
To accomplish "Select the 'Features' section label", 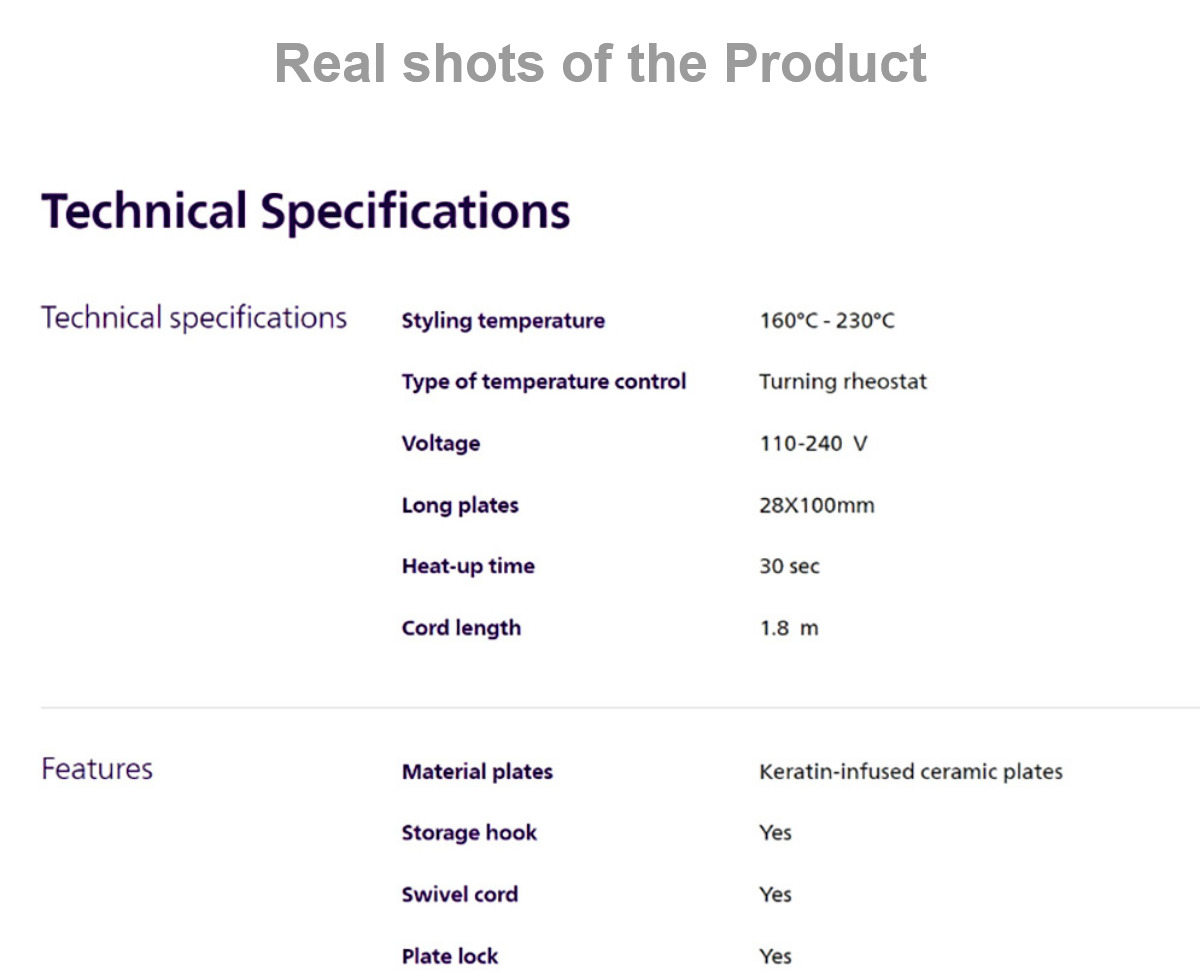I will point(97,769).
